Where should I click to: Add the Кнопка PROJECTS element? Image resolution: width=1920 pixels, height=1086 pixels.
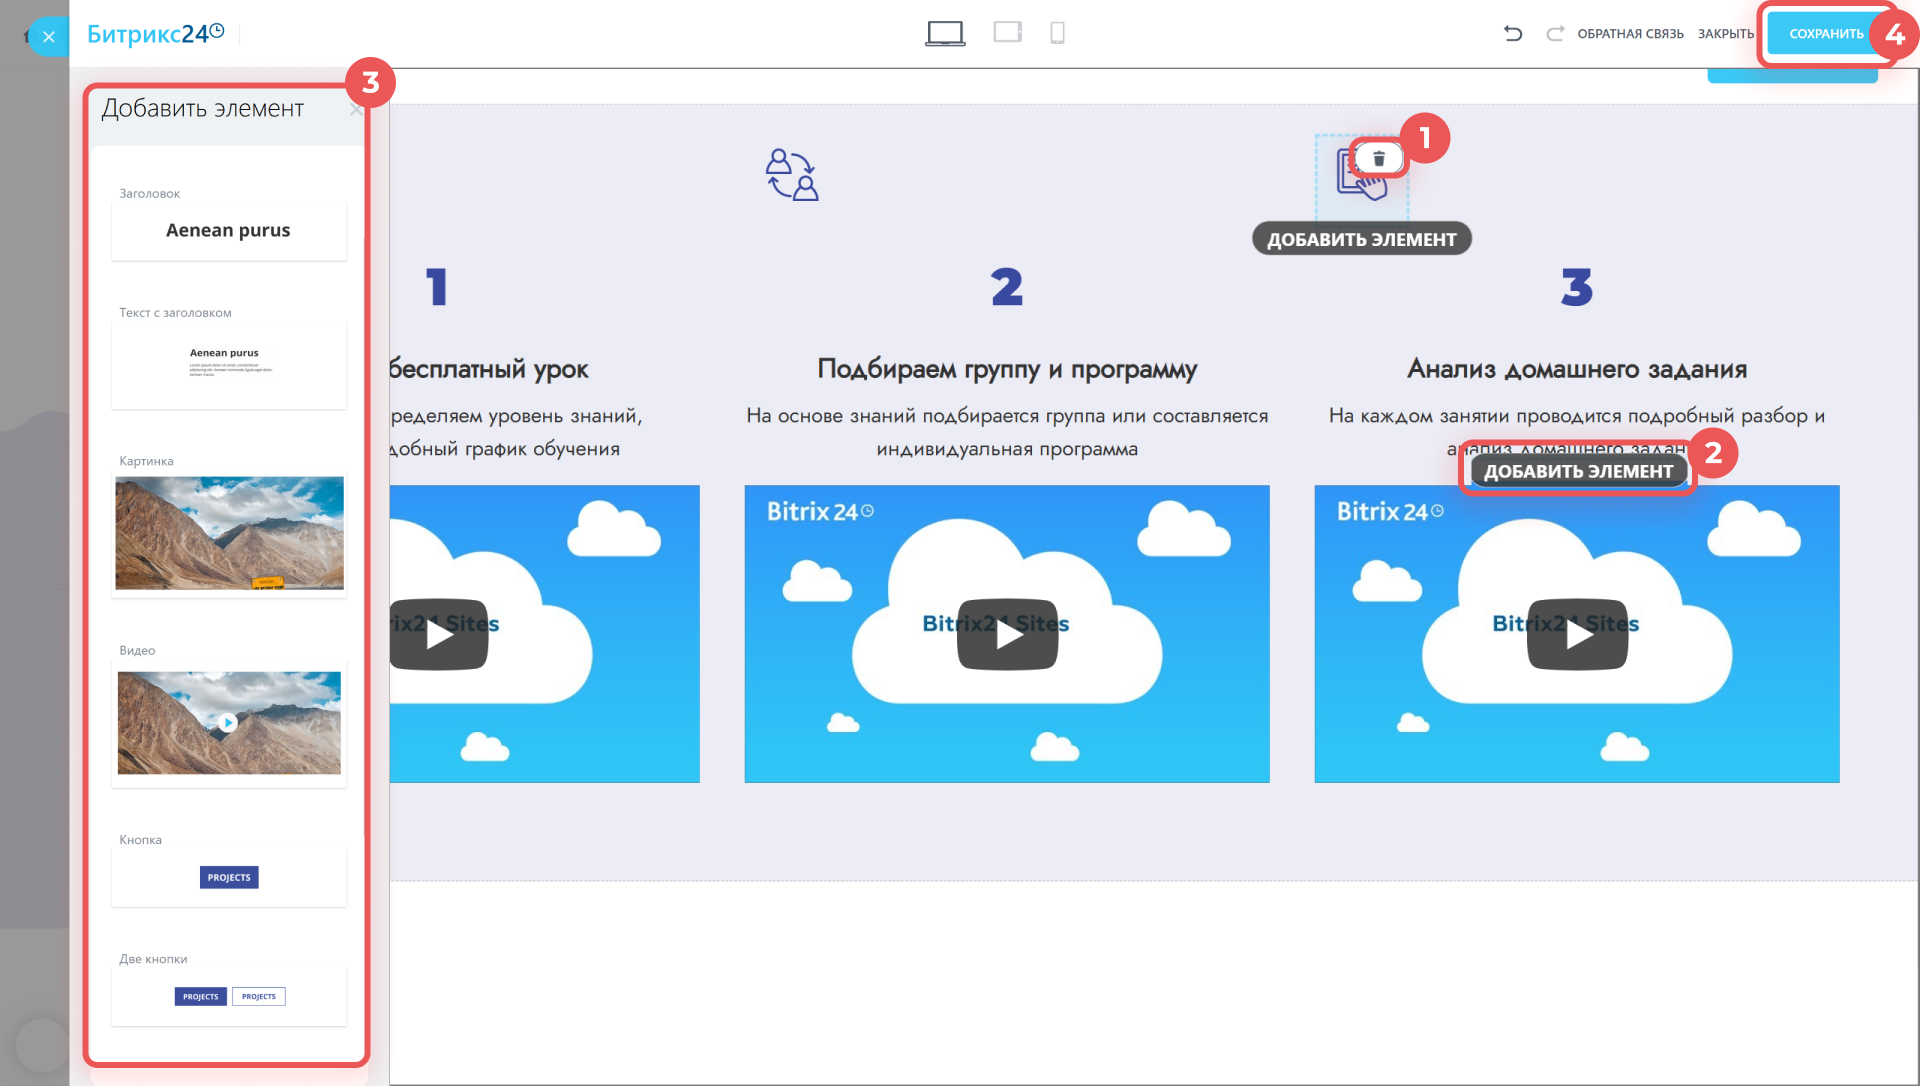pos(229,877)
